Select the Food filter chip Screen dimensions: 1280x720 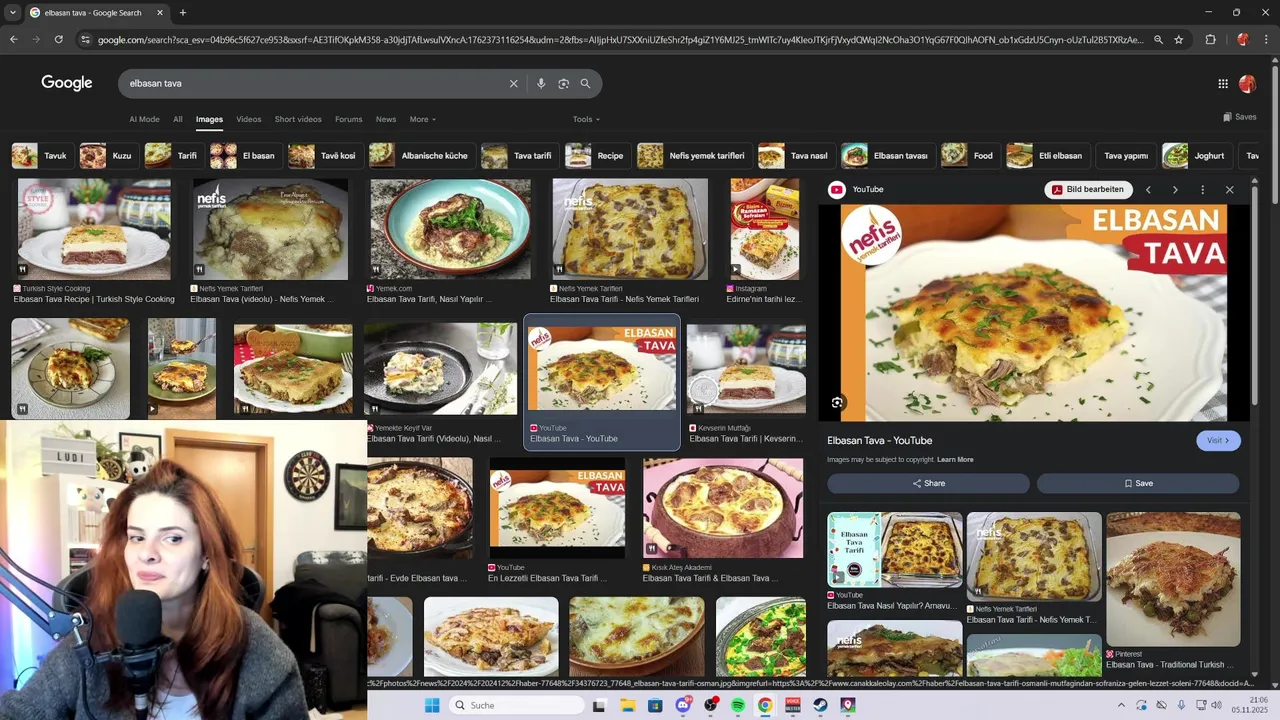(x=969, y=156)
